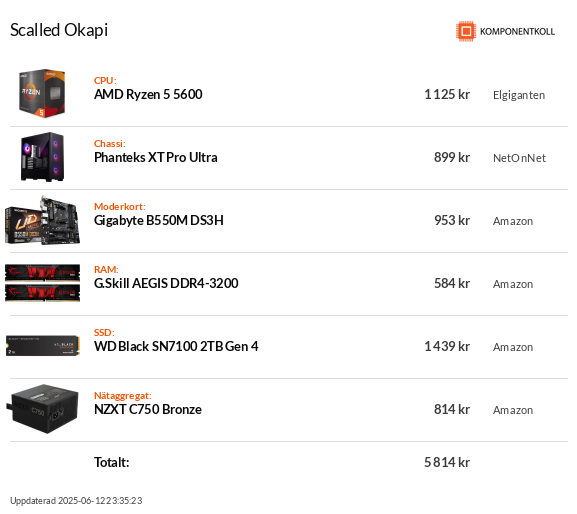Open the Phanteks XT Pro Ultra product link
Screen dimensions: 577x514
pos(156,157)
